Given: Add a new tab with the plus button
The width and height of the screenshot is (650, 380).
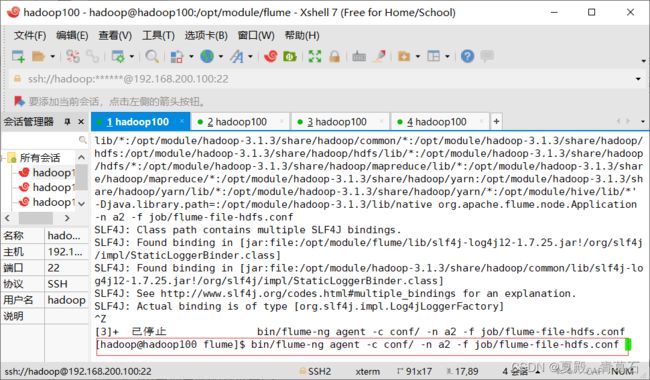Looking at the screenshot, I should pyautogui.click(x=496, y=121).
